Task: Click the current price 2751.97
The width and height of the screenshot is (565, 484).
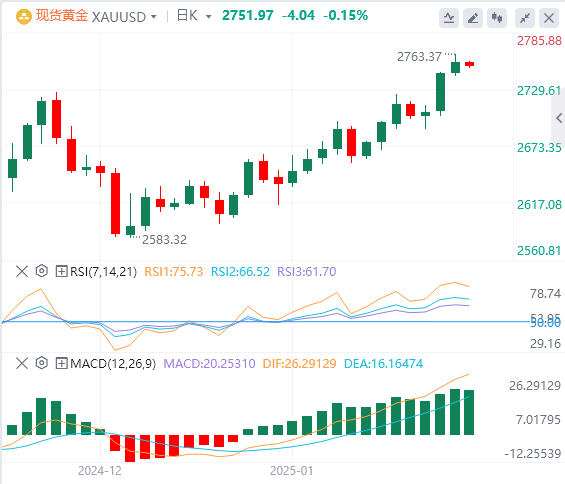Action: coord(248,15)
